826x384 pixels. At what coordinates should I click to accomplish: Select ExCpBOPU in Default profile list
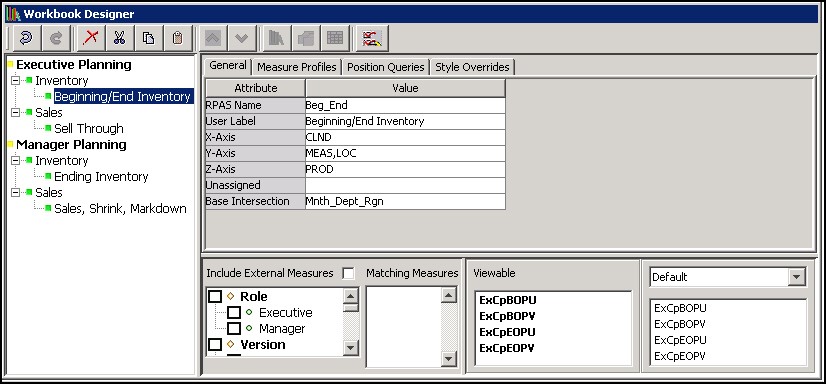(x=680, y=308)
